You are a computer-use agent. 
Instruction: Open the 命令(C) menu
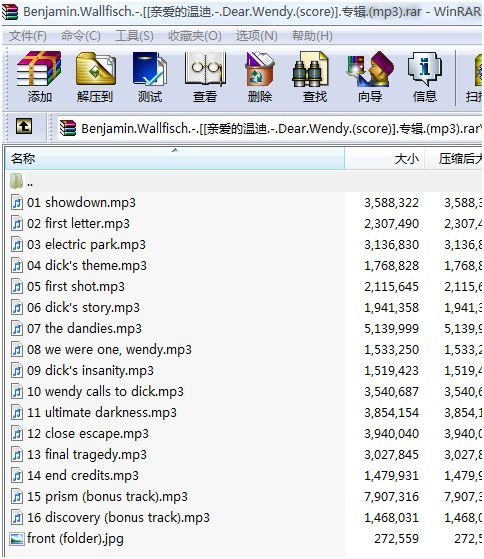81,36
